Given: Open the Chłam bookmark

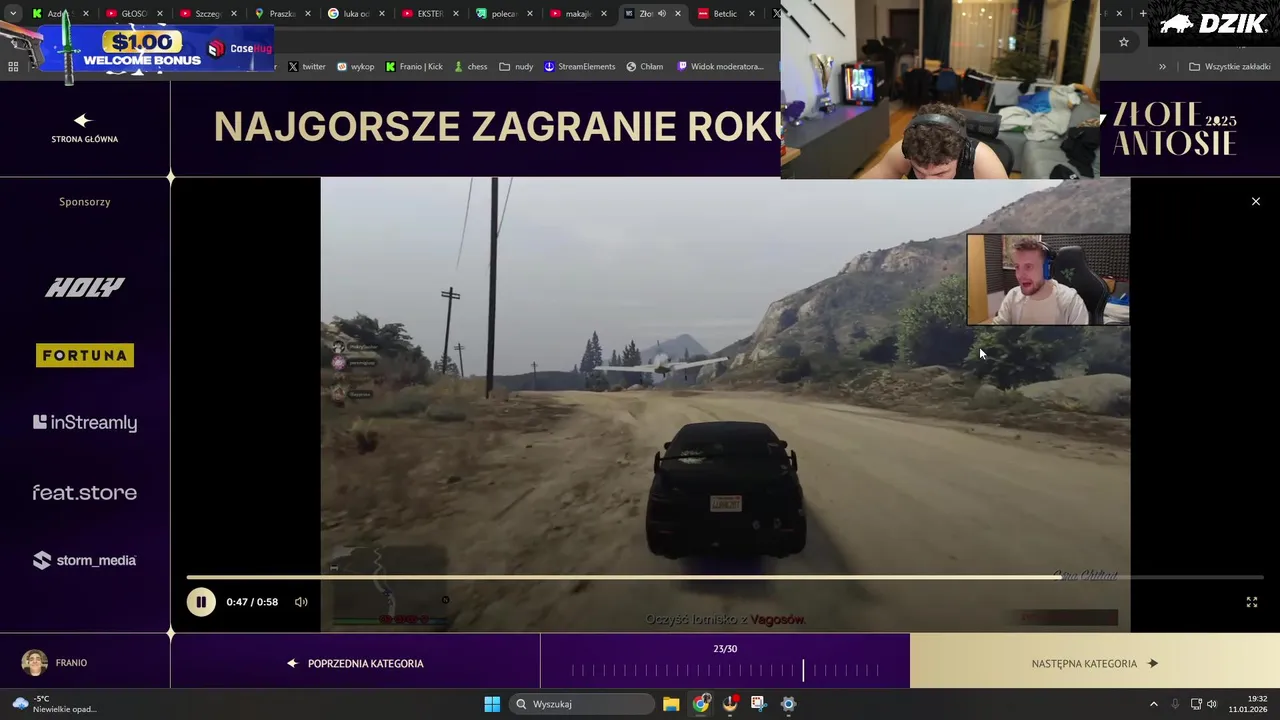Looking at the screenshot, I should click(645, 67).
